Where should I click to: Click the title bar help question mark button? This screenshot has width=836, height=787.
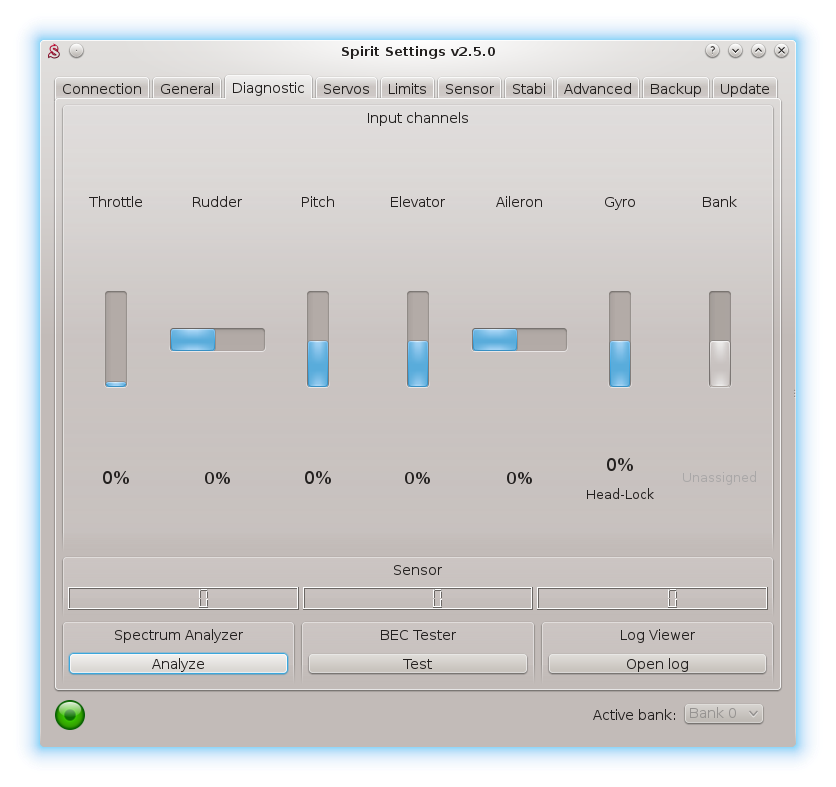[x=712, y=51]
